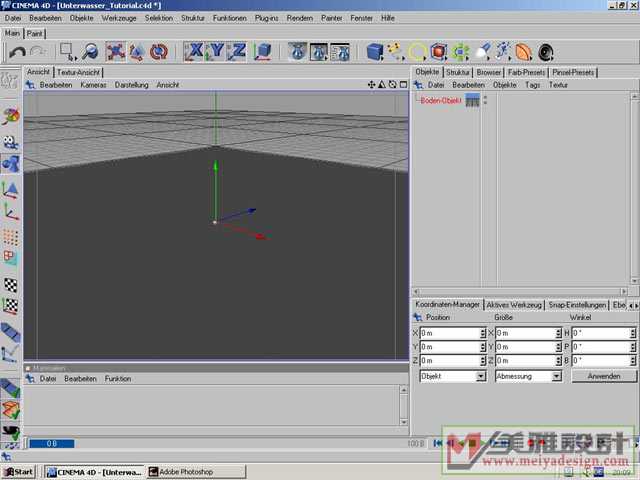
Task: Click the viewport move camera icon
Action: 371,84
